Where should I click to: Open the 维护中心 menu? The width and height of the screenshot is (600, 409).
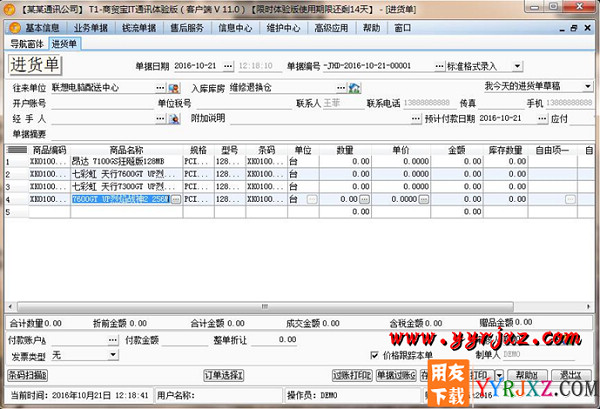click(x=284, y=28)
